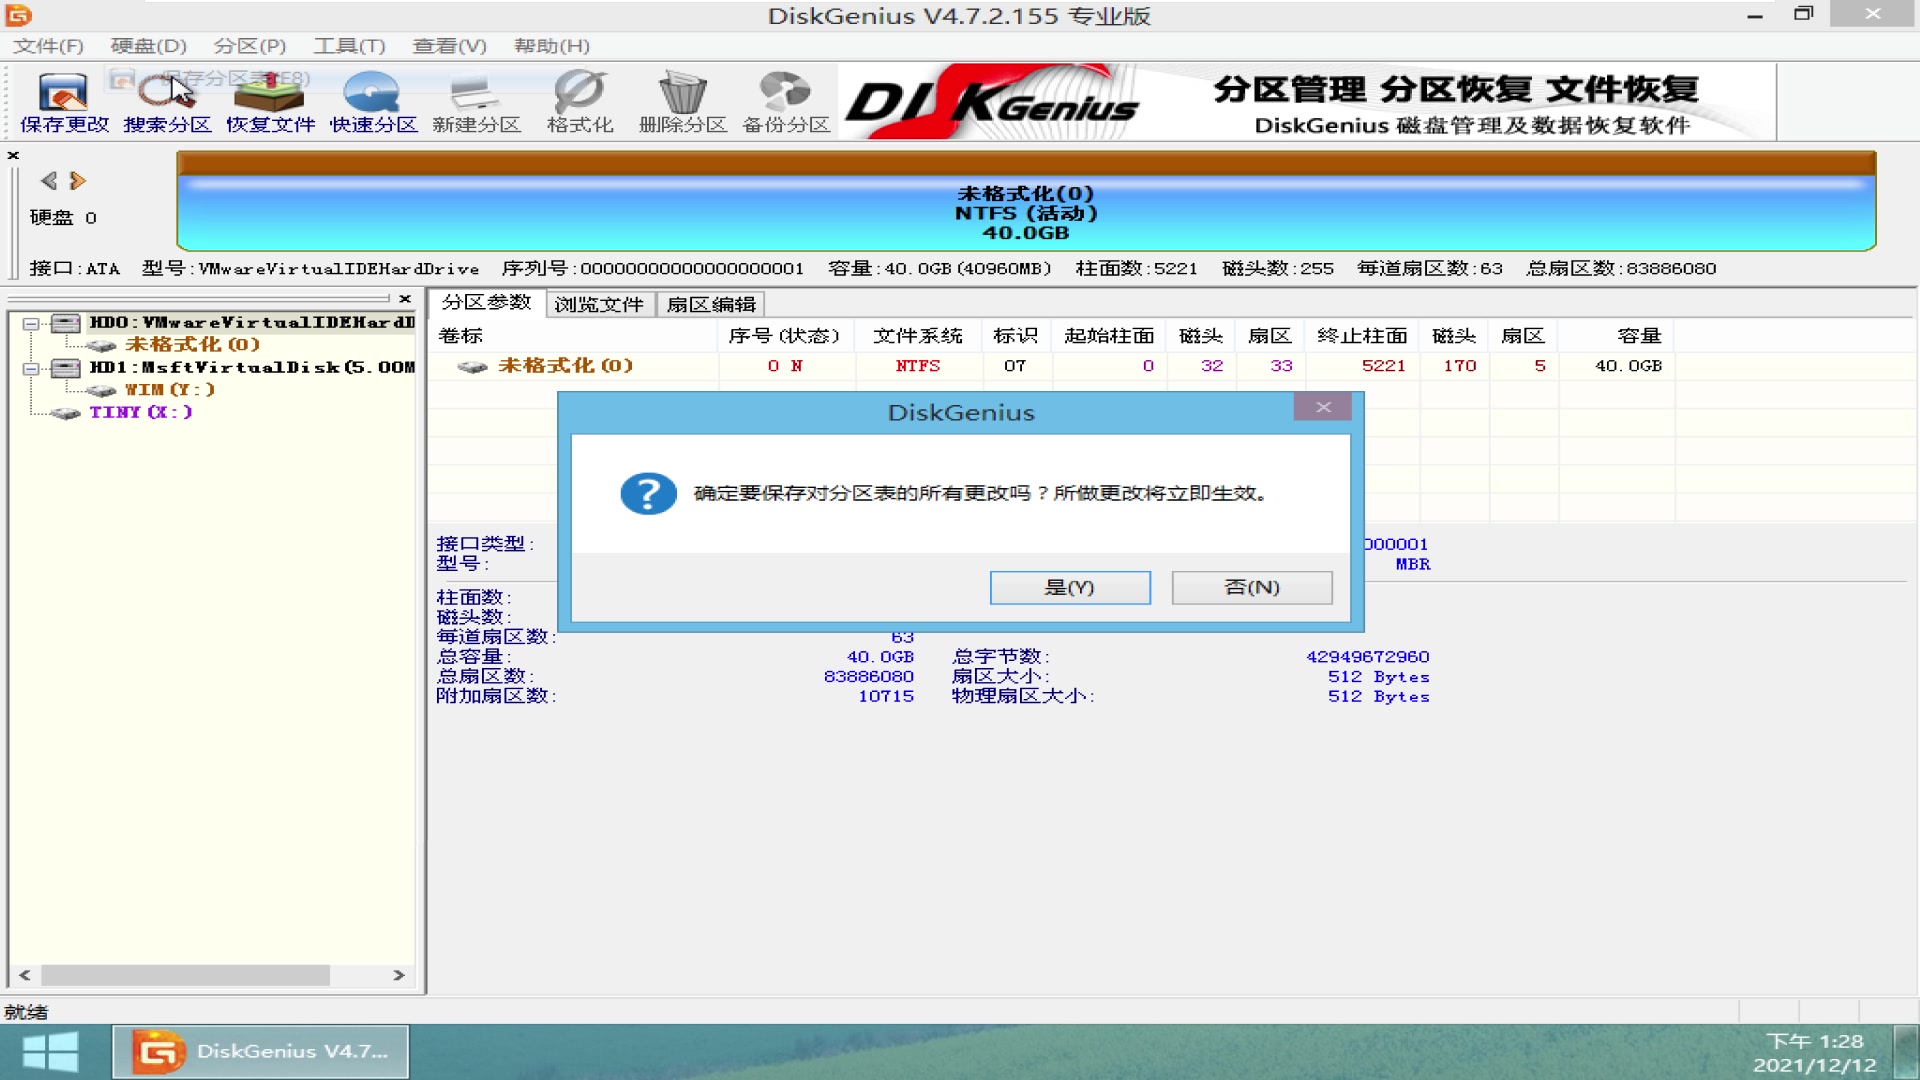Image resolution: width=1920 pixels, height=1080 pixels.
Task: Click the 序号(状态) column header
Action: [x=784, y=336]
